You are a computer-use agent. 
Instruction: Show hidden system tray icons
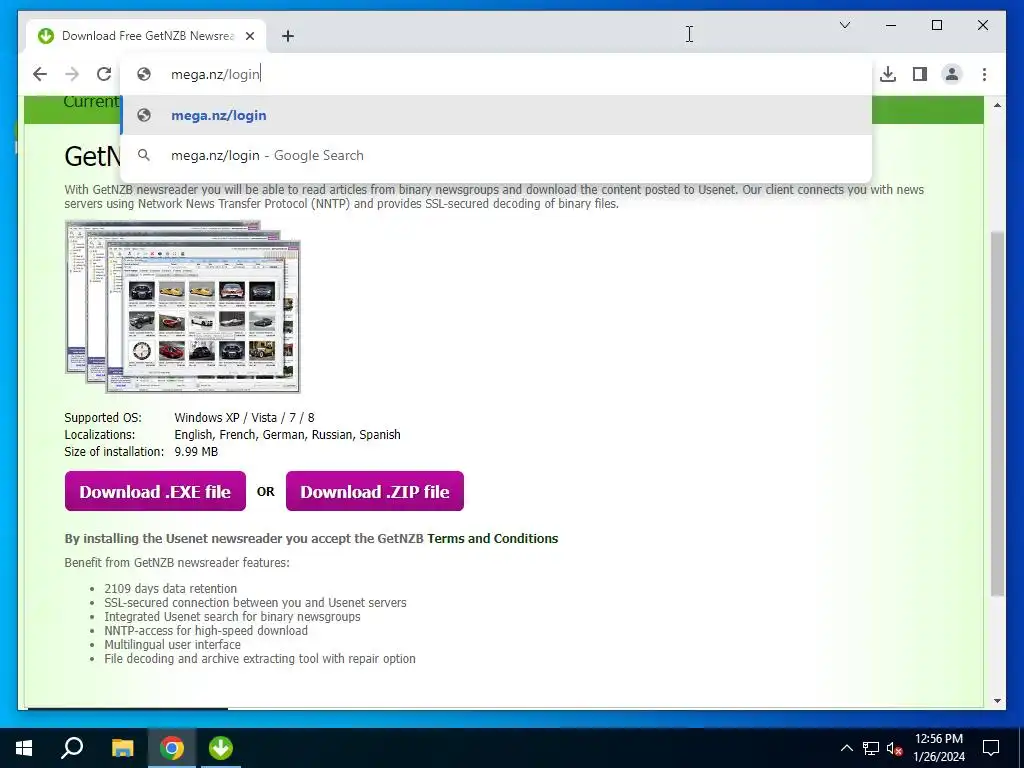tap(846, 748)
